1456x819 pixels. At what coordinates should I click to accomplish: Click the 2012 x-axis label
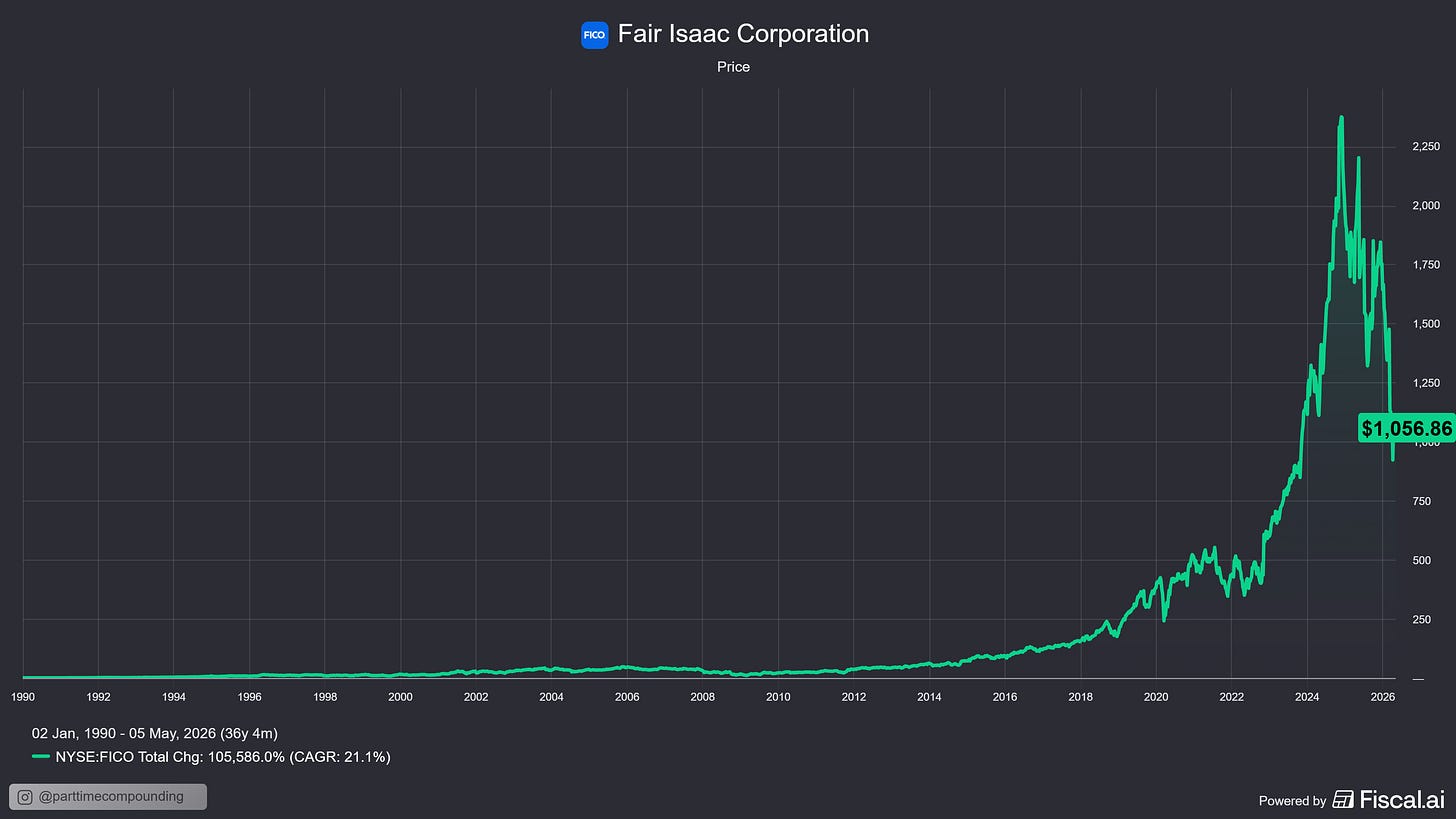tap(853, 696)
